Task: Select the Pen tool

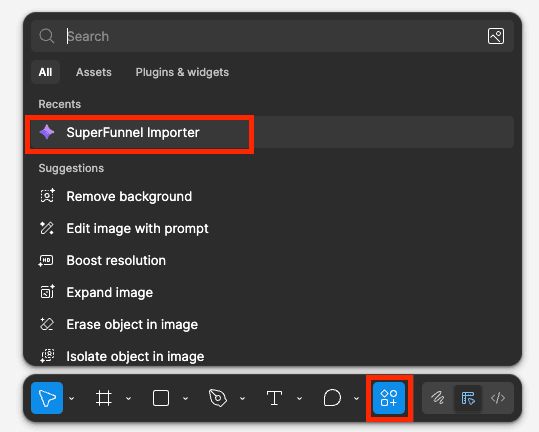Action: (218, 398)
